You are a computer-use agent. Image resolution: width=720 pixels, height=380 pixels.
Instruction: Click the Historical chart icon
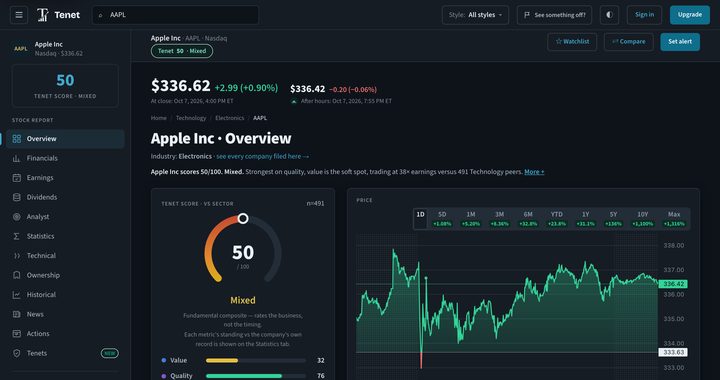tap(17, 295)
